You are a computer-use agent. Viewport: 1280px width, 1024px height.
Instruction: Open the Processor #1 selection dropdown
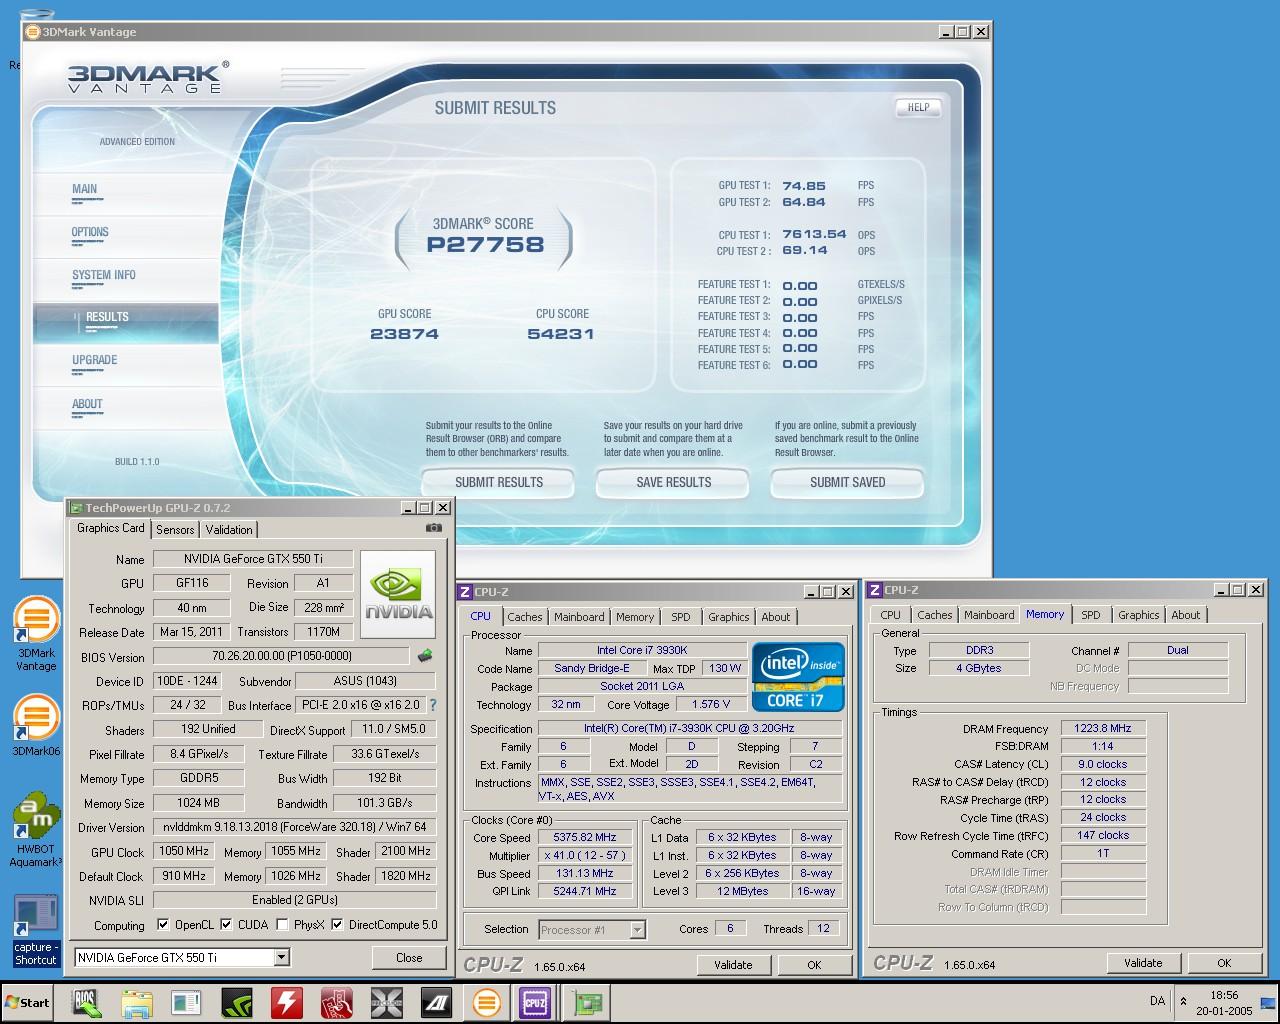(x=637, y=930)
